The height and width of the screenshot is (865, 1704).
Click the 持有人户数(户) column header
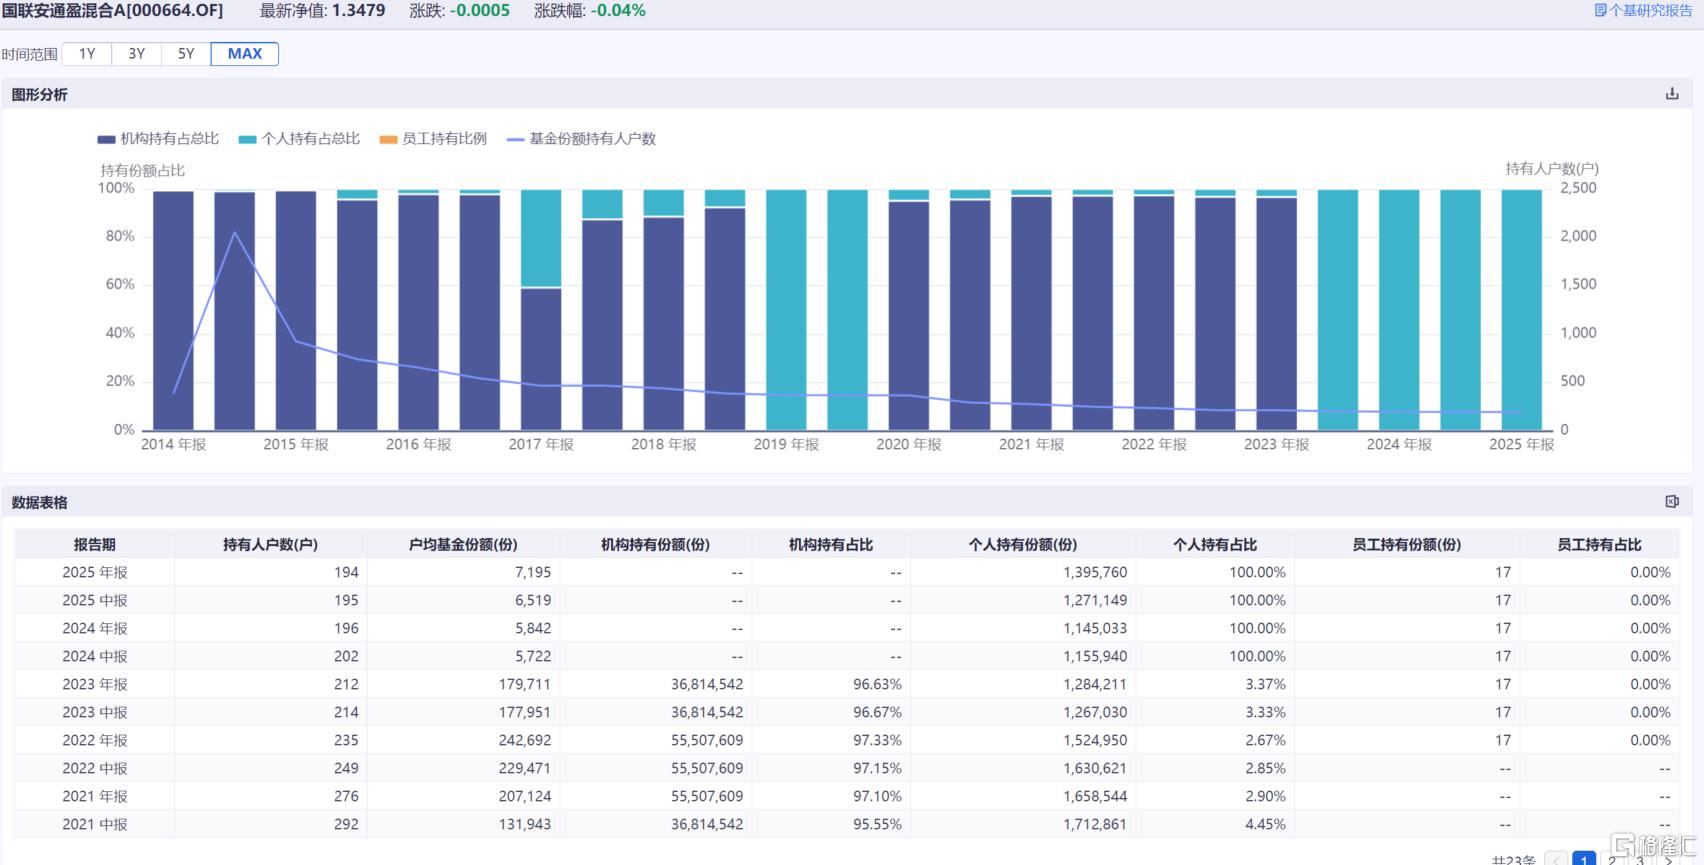pos(270,545)
